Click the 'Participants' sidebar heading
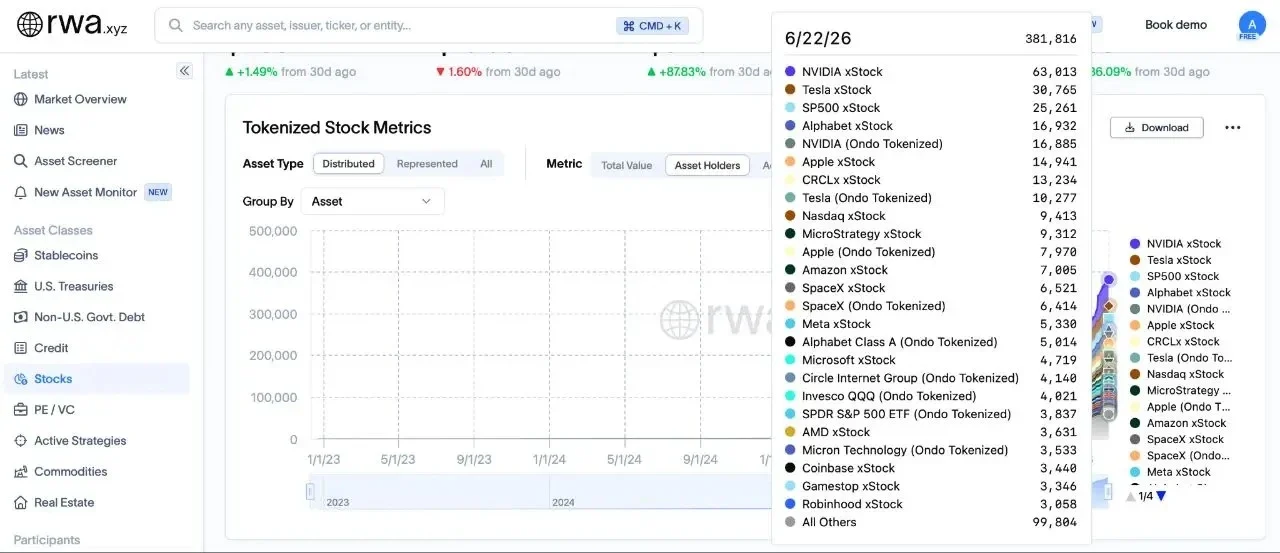The height and width of the screenshot is (553, 1280). tap(47, 540)
